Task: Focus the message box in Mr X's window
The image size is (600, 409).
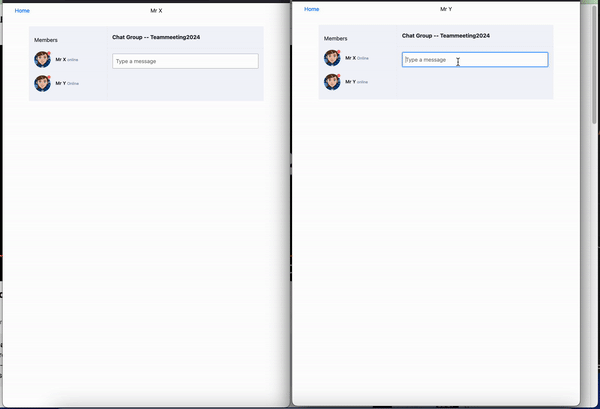Action: tap(185, 61)
